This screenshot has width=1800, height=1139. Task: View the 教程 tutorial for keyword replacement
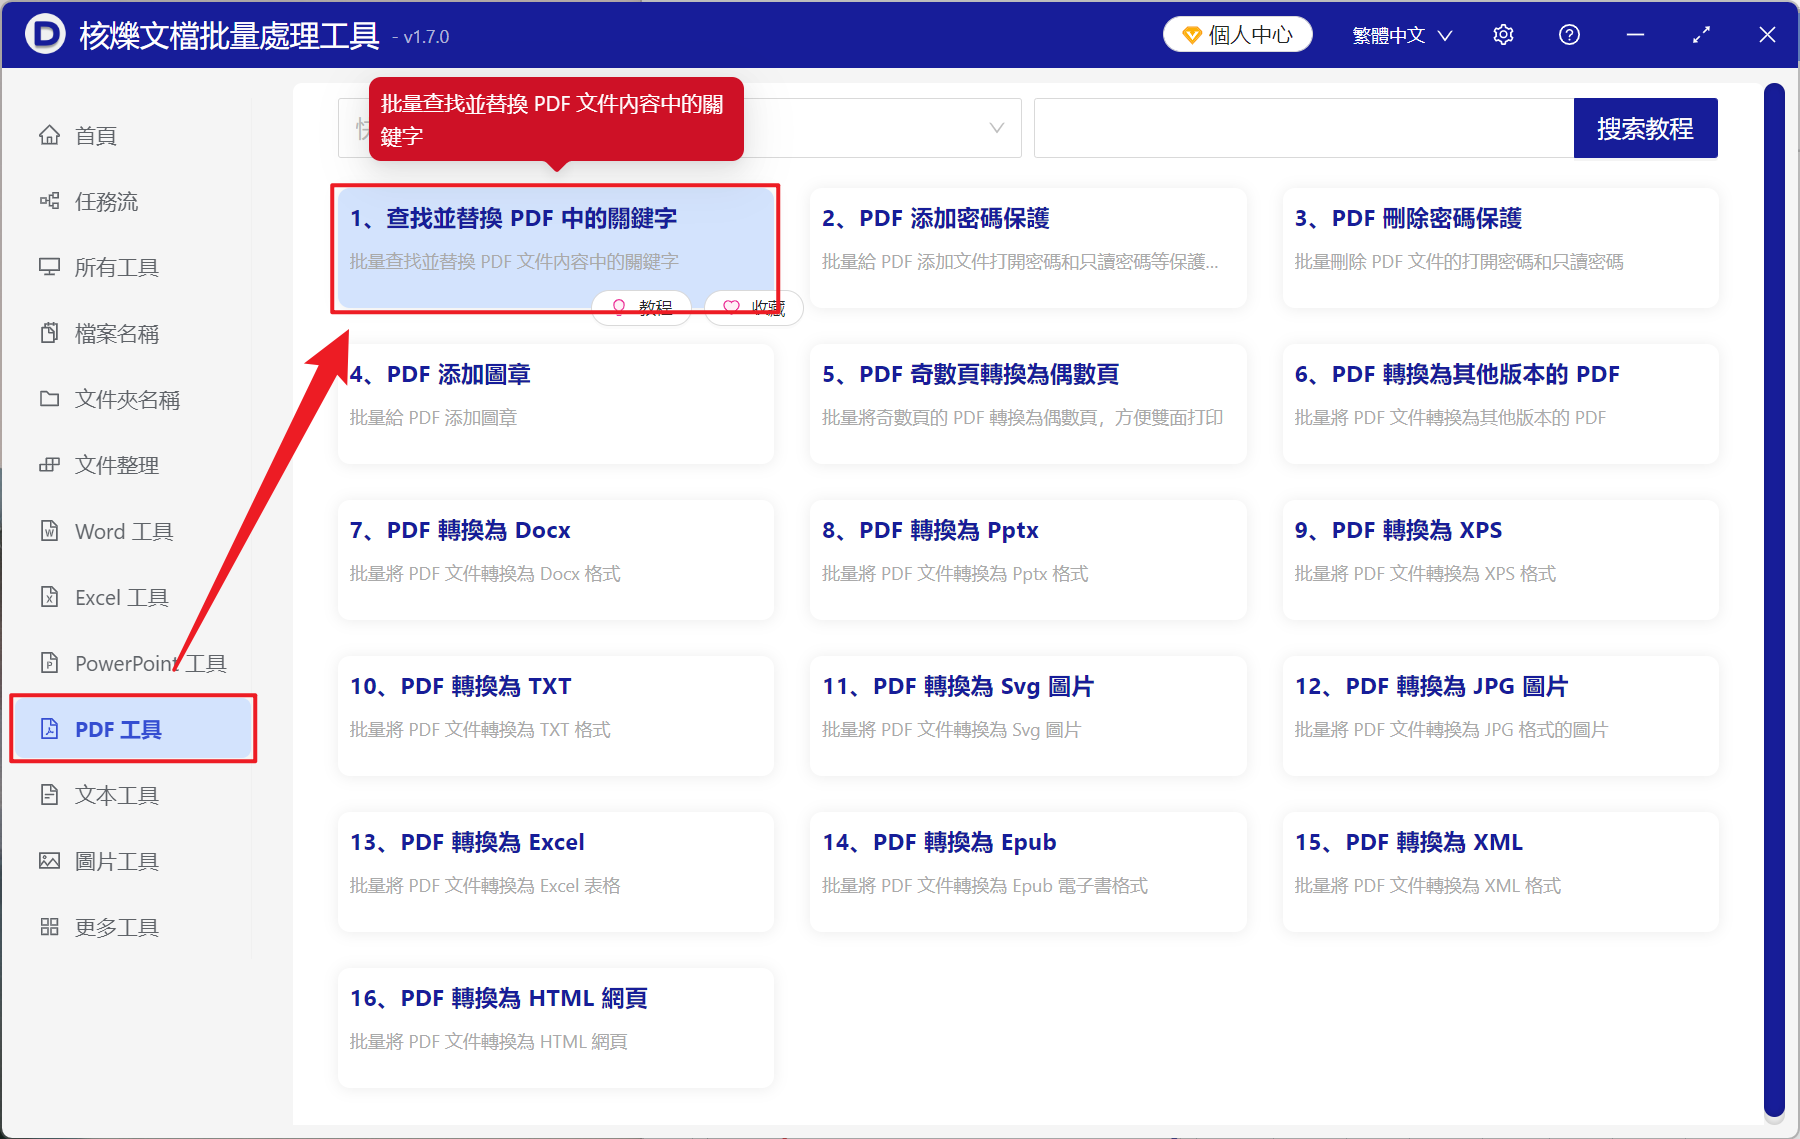click(x=641, y=307)
